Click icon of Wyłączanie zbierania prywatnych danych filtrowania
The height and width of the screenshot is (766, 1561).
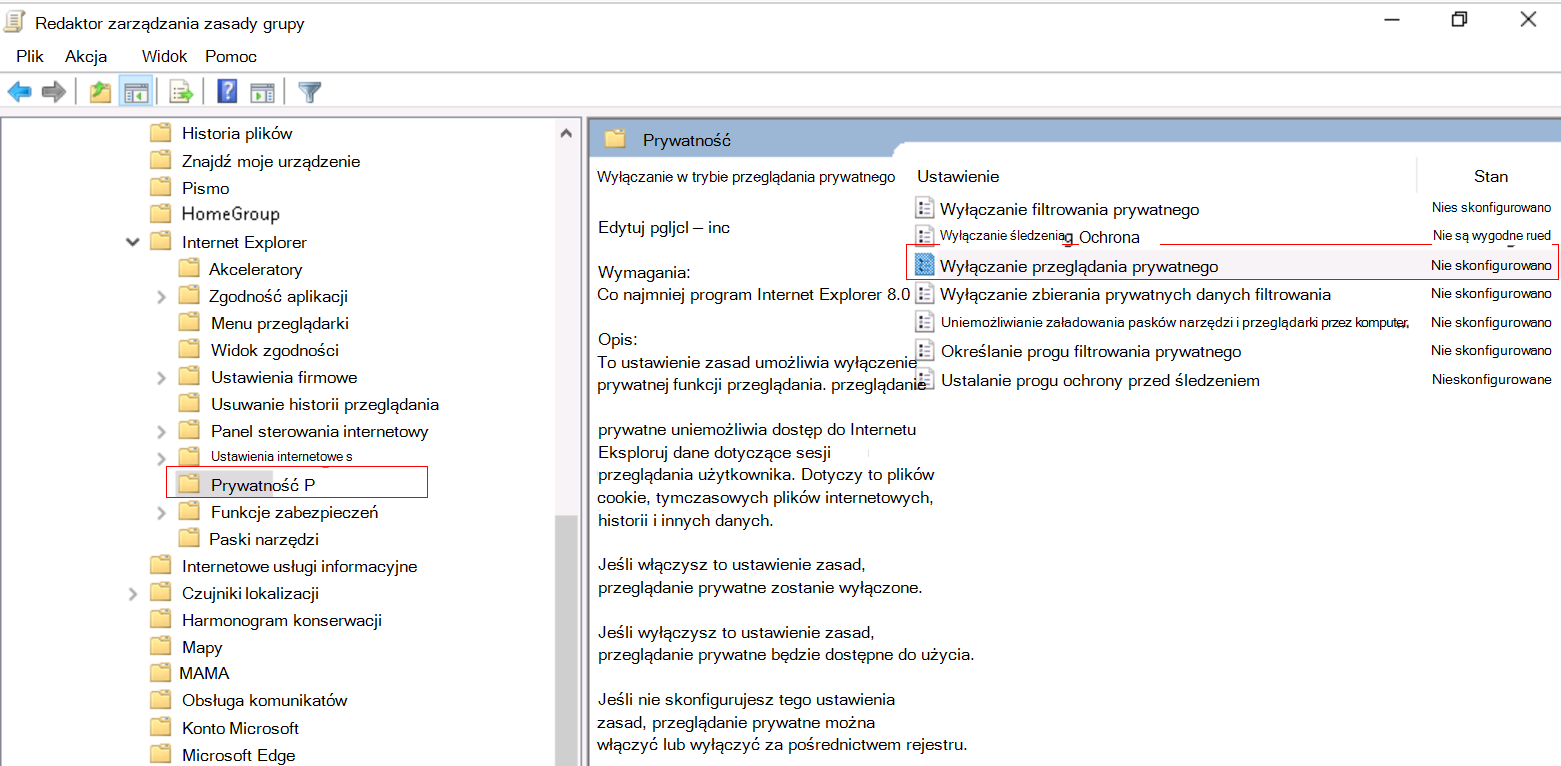pos(924,294)
